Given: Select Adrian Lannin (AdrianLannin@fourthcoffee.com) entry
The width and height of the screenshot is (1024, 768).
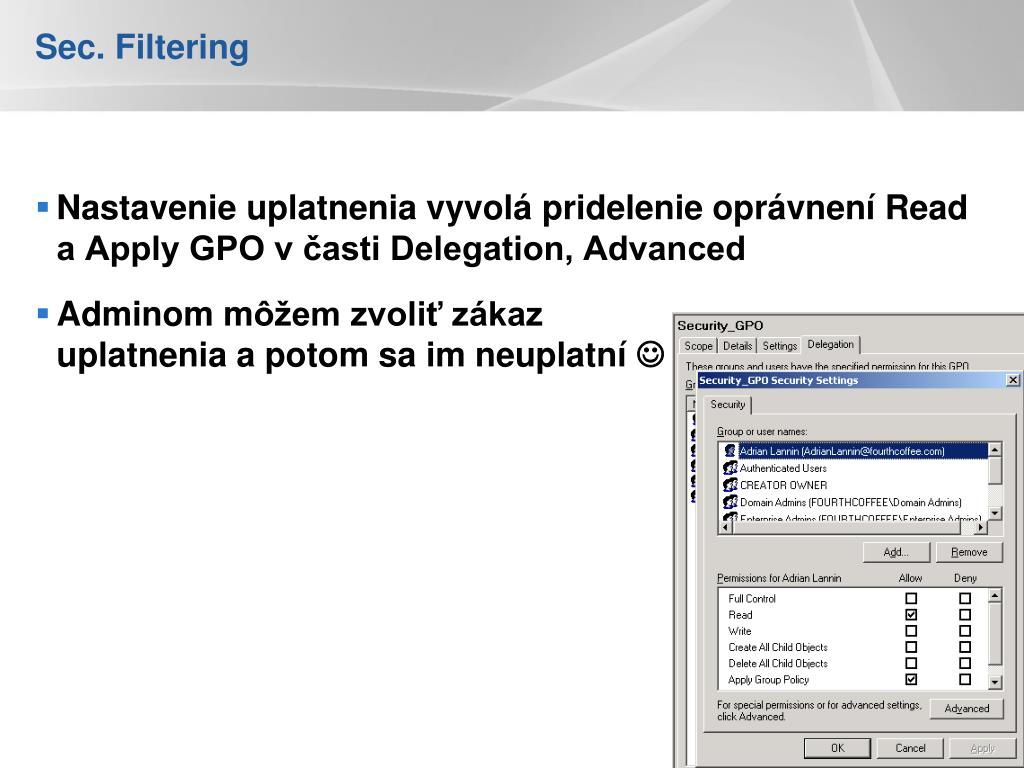Looking at the screenshot, I should 842,451.
